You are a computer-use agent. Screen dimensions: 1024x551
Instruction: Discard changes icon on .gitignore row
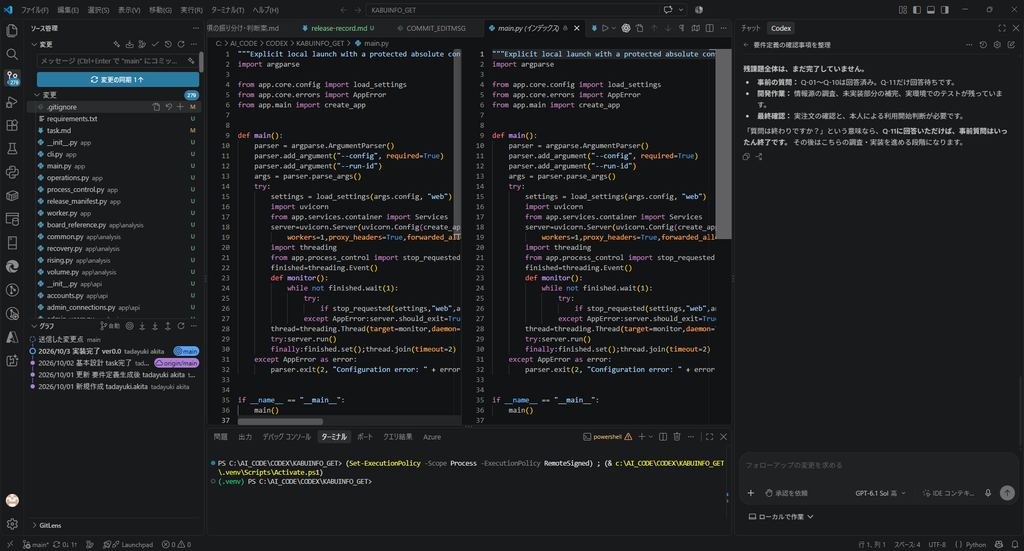pyautogui.click(x=168, y=107)
